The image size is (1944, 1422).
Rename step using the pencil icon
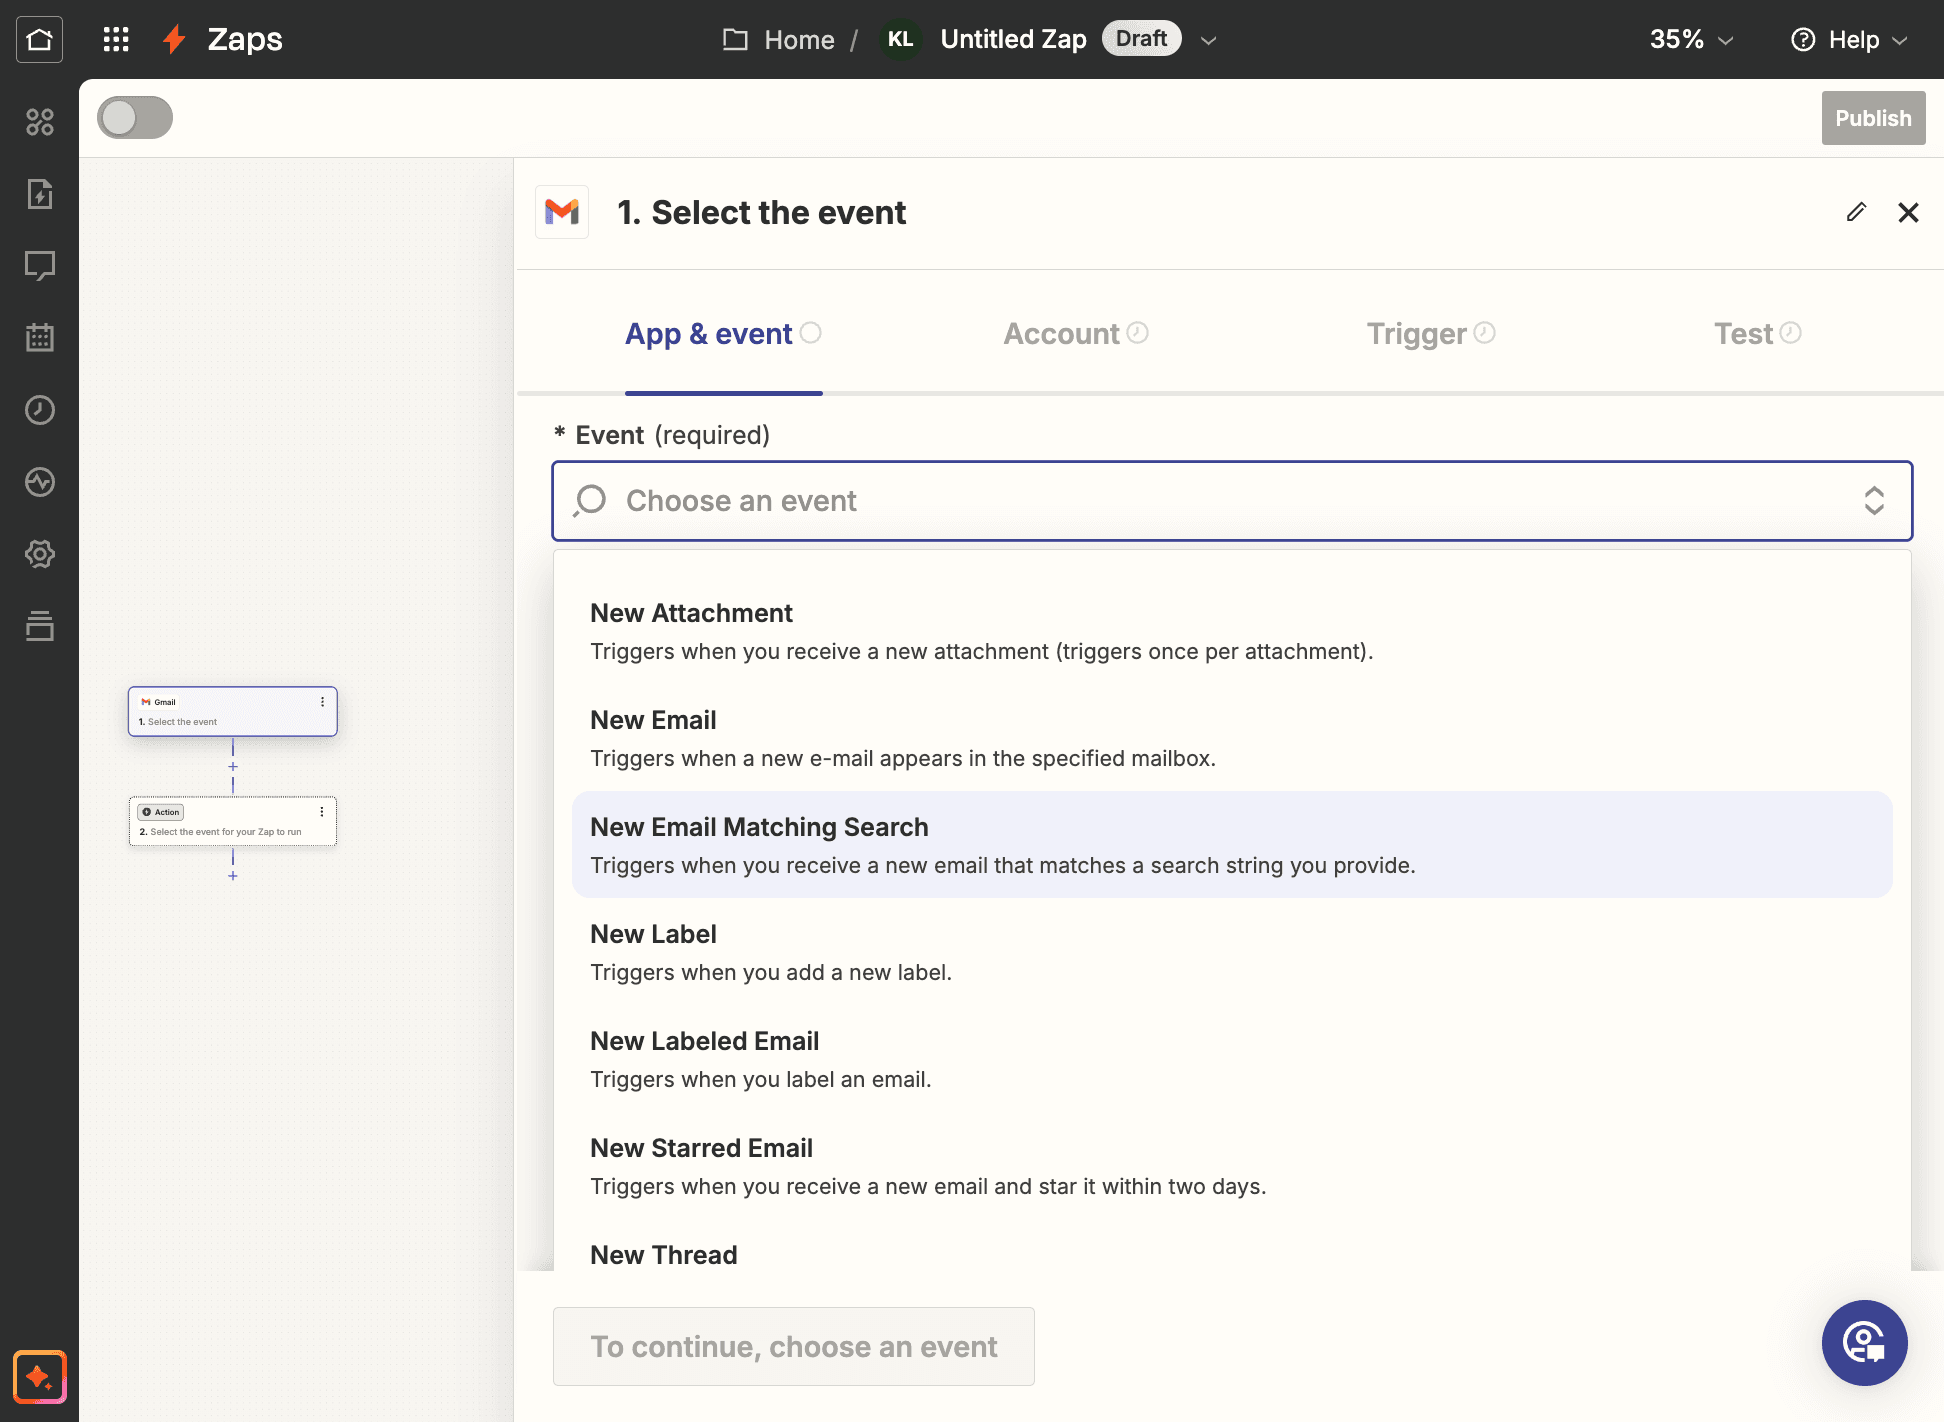(1856, 212)
